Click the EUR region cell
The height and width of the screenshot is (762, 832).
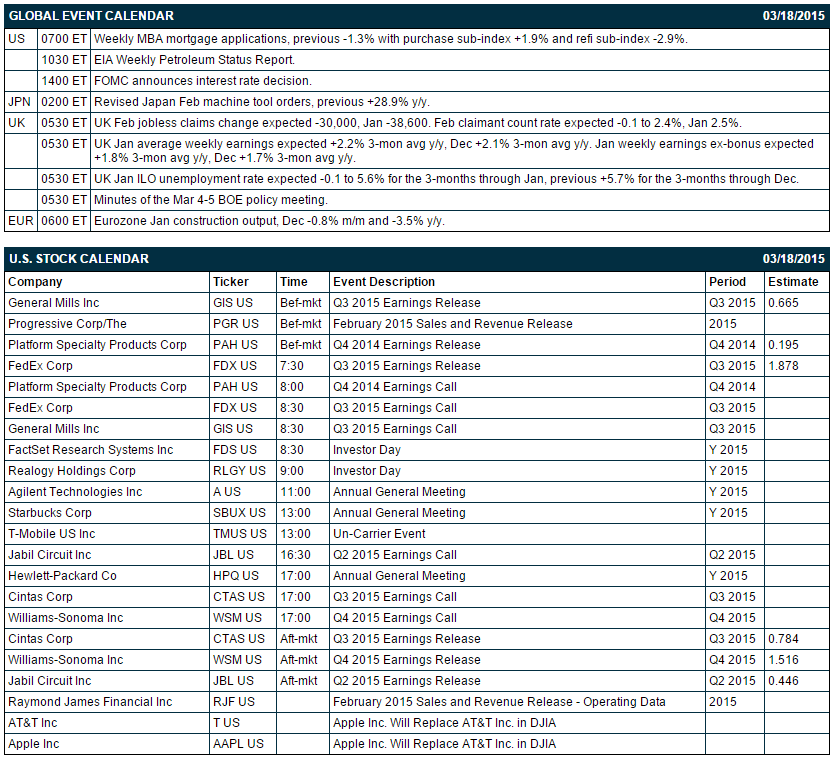point(20,221)
